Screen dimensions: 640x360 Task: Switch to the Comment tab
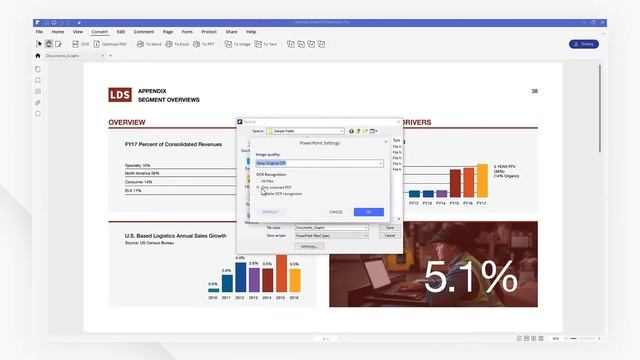tap(144, 32)
